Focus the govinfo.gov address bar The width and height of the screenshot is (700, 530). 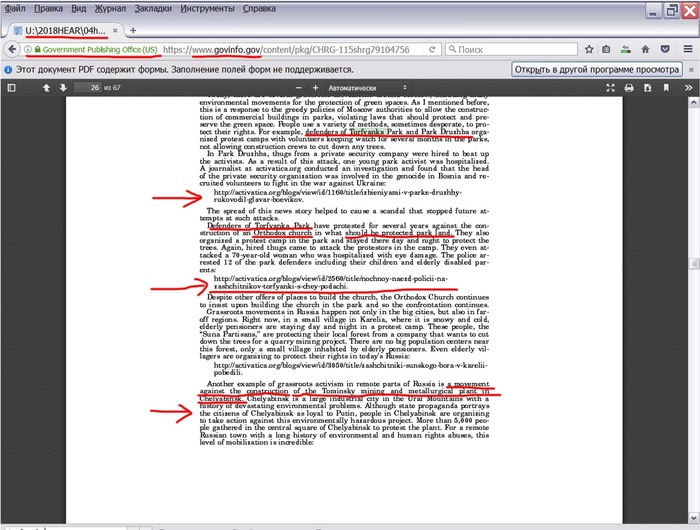[286, 50]
